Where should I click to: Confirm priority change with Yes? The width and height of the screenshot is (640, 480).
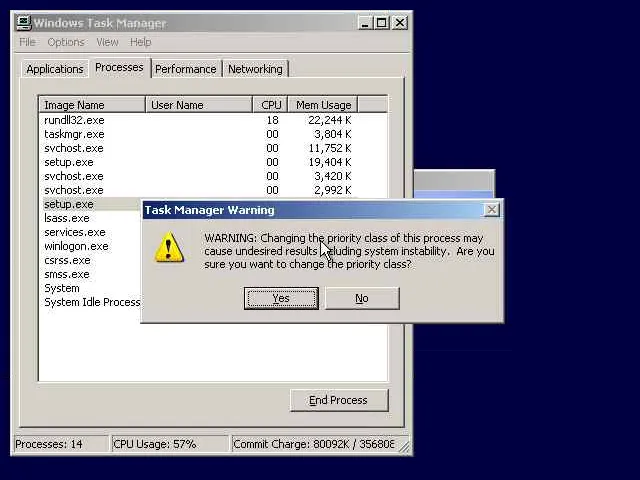(281, 298)
